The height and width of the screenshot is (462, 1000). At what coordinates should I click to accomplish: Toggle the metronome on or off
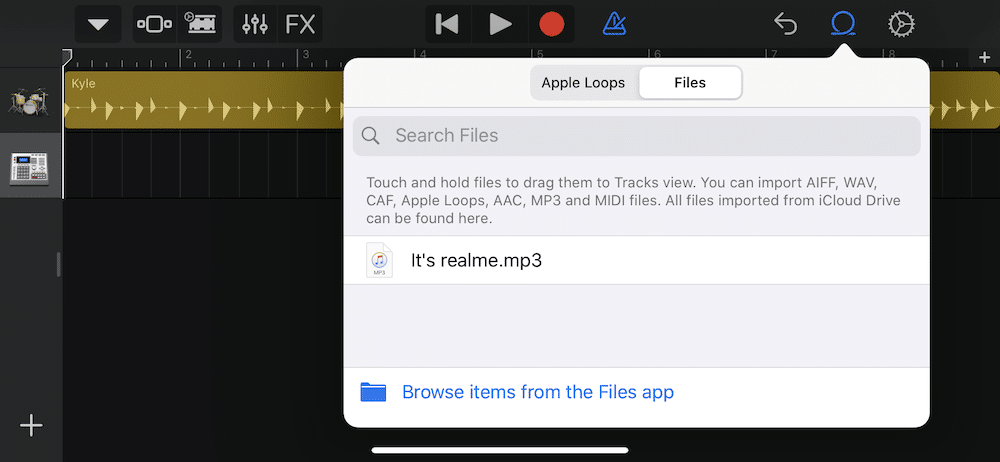click(615, 24)
